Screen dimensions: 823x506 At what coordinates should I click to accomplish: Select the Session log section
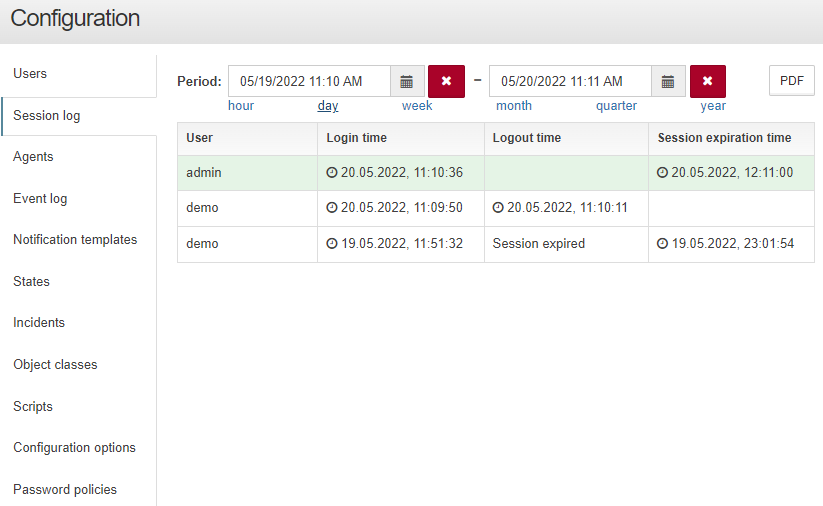[x=79, y=115]
